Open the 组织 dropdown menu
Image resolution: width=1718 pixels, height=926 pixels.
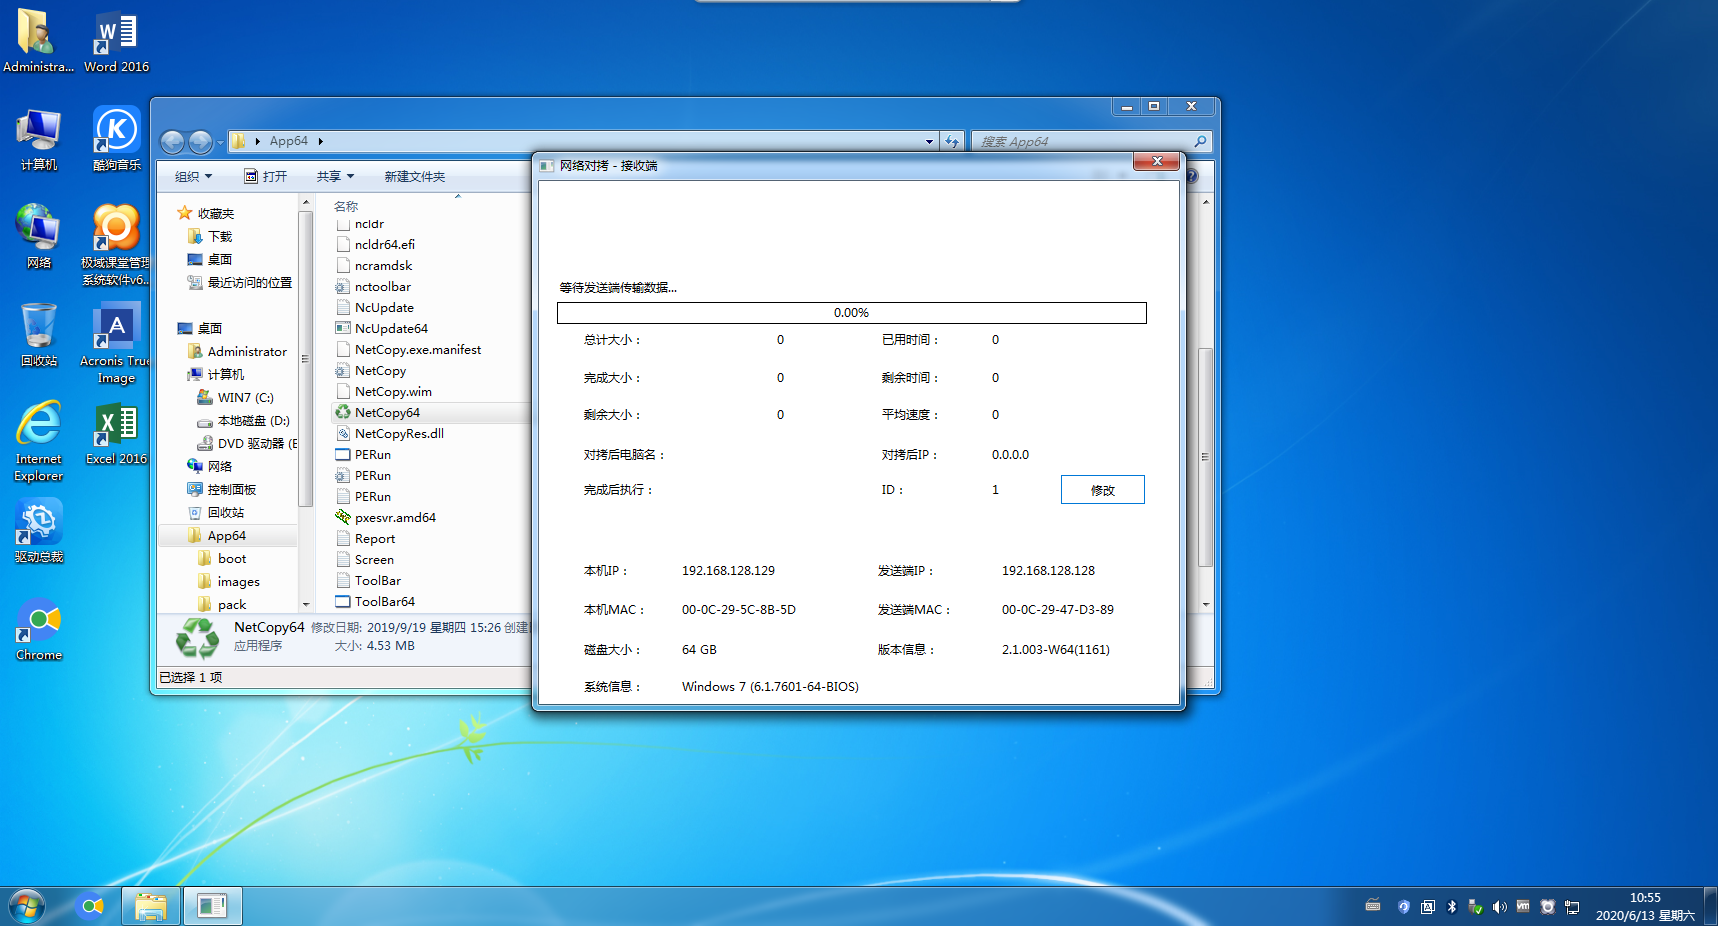click(x=193, y=176)
